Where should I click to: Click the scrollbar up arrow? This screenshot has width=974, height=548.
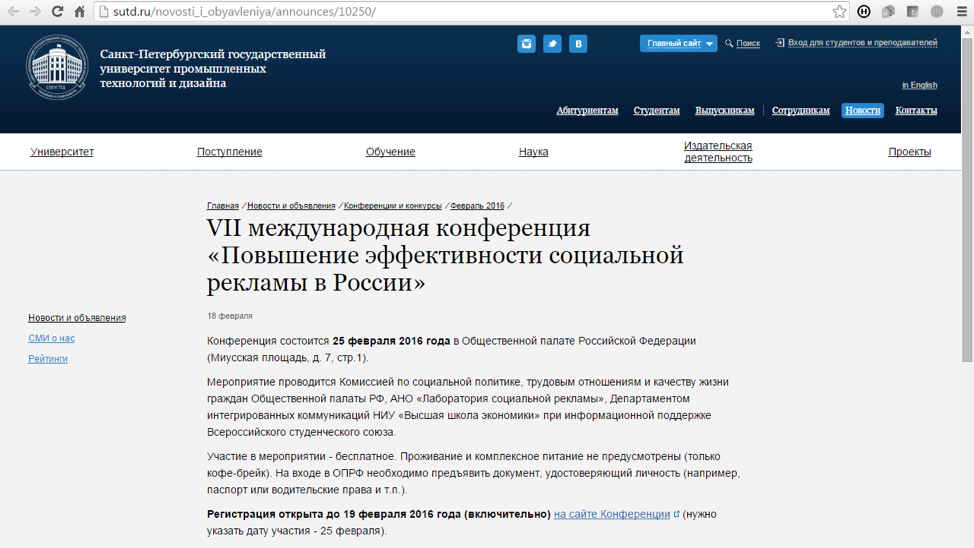967,31
